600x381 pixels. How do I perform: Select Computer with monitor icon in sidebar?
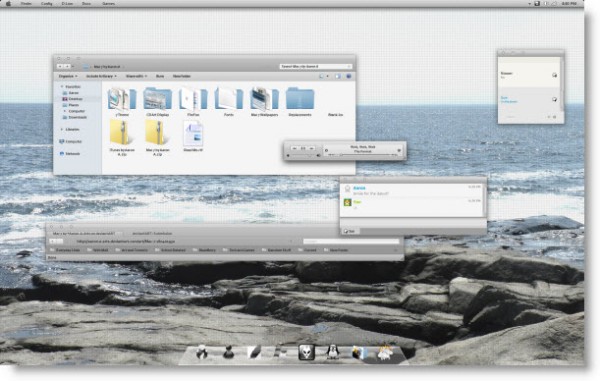click(71, 142)
